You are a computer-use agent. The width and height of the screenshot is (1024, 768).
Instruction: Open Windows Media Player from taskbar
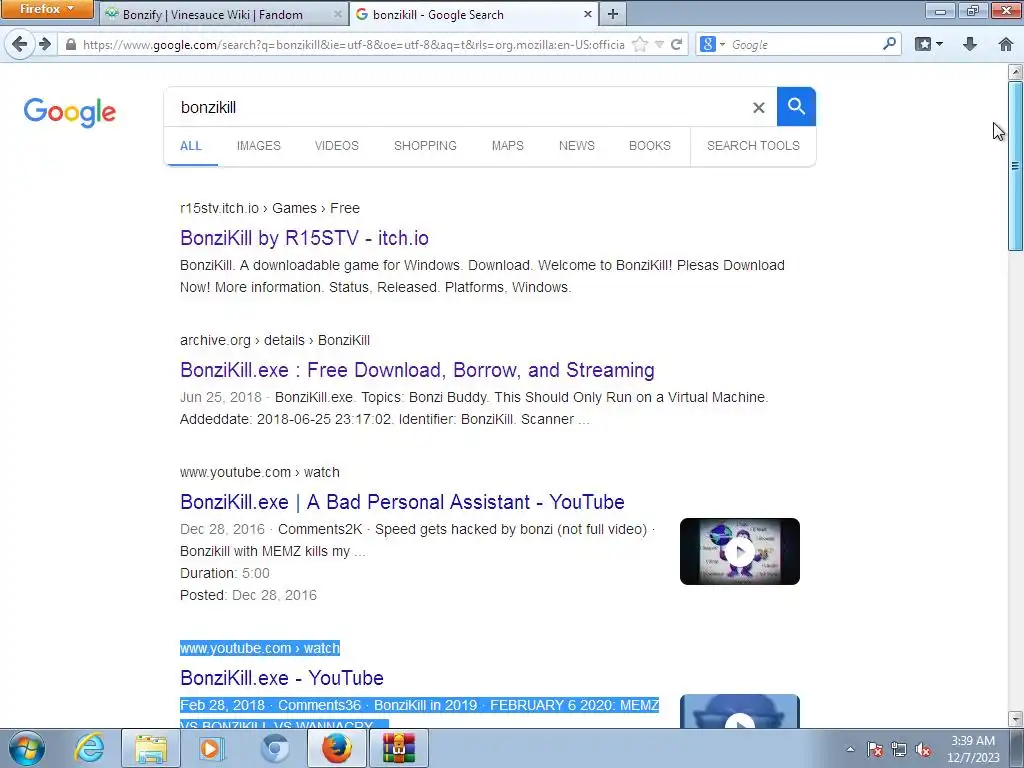pyautogui.click(x=212, y=748)
